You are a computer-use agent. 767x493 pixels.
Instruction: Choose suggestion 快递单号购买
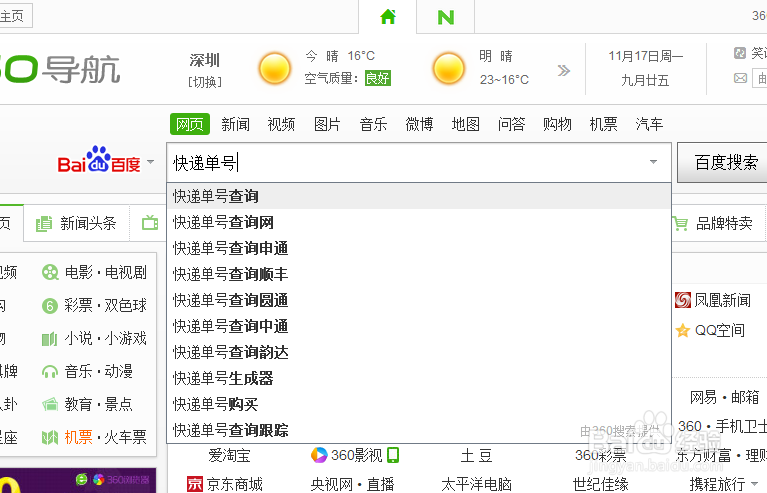tap(419, 404)
